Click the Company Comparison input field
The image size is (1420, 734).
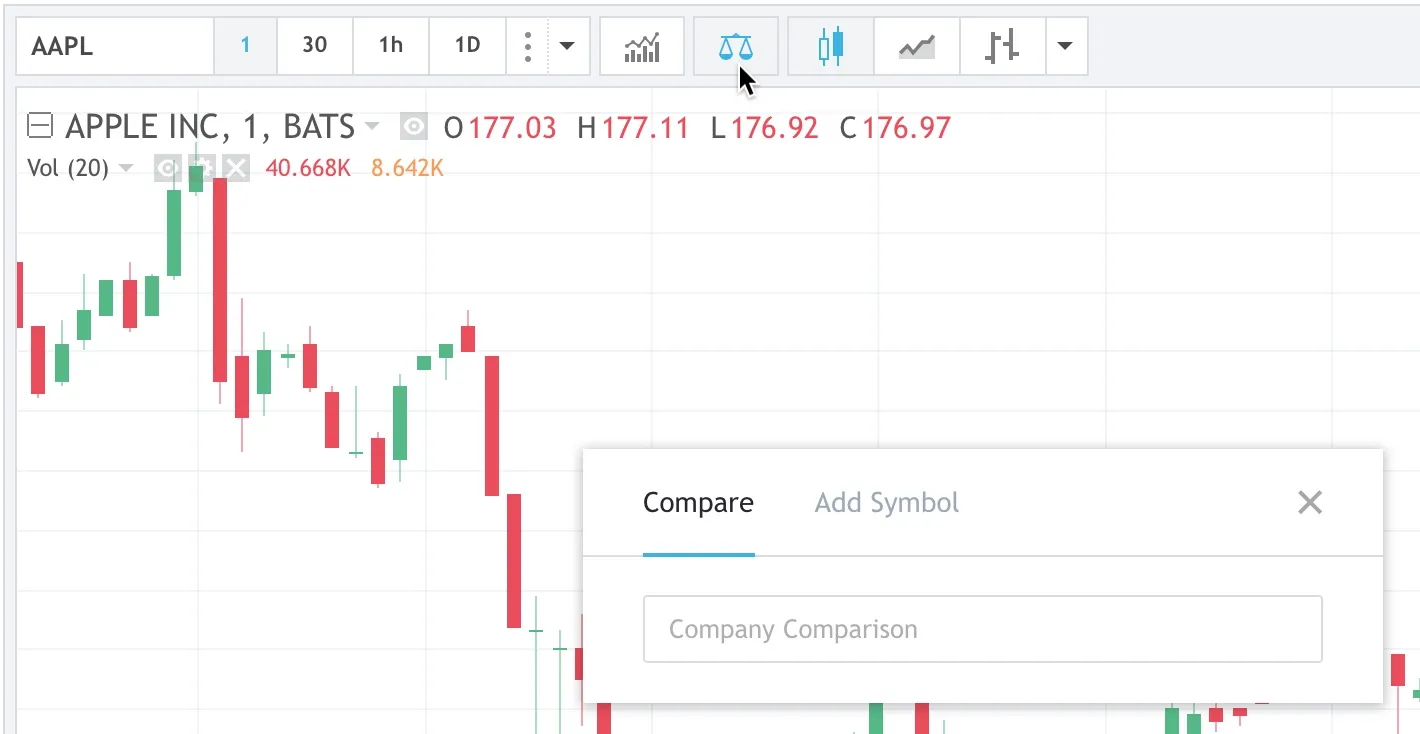(x=982, y=629)
